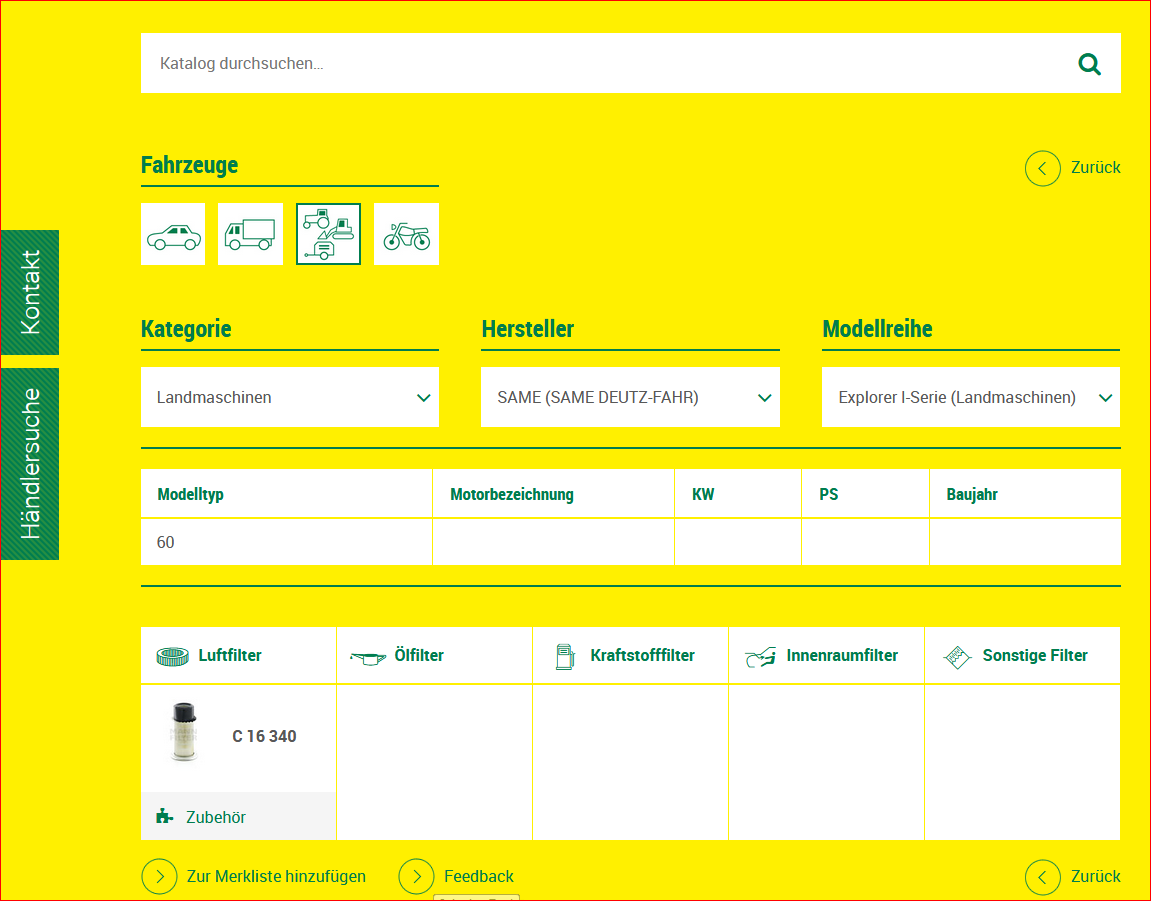Click the Ölfilter column header
The image size is (1151, 901).
[x=418, y=656]
